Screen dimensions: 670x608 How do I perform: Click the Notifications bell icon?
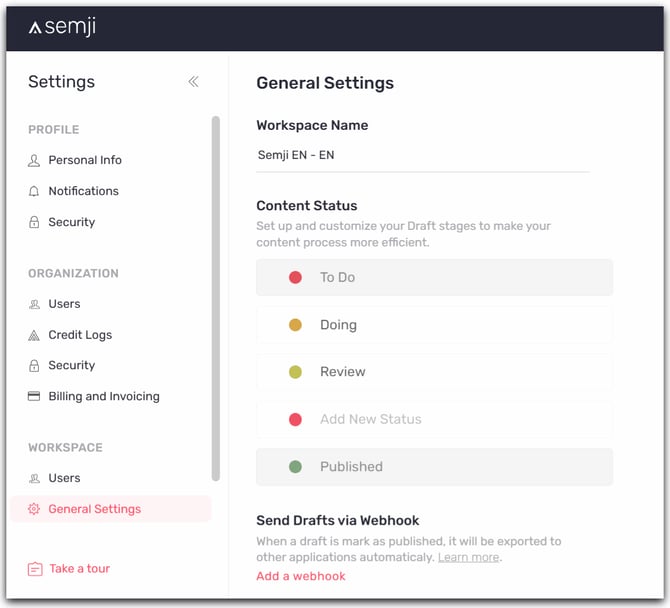coord(34,191)
